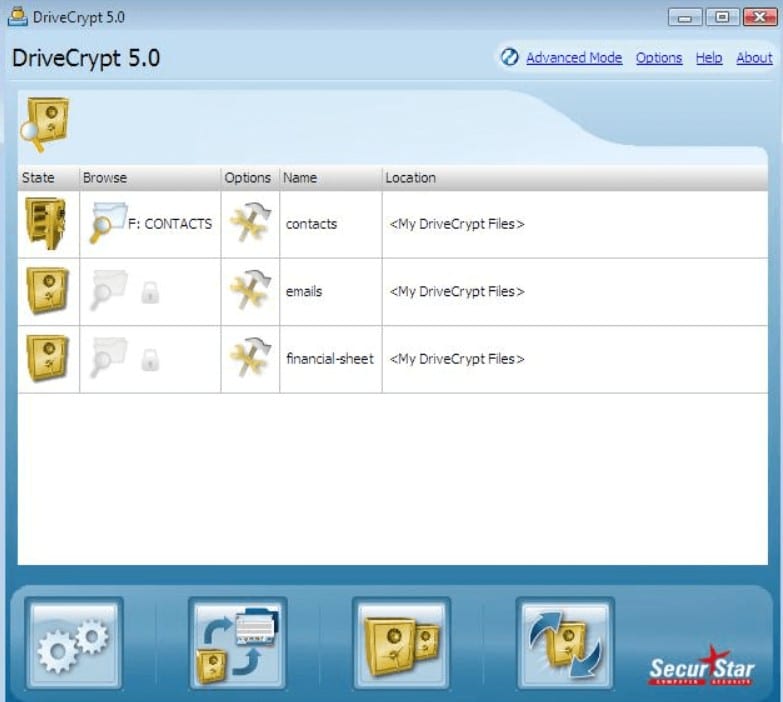Click the Options column header
The image size is (783, 702).
pos(250,178)
